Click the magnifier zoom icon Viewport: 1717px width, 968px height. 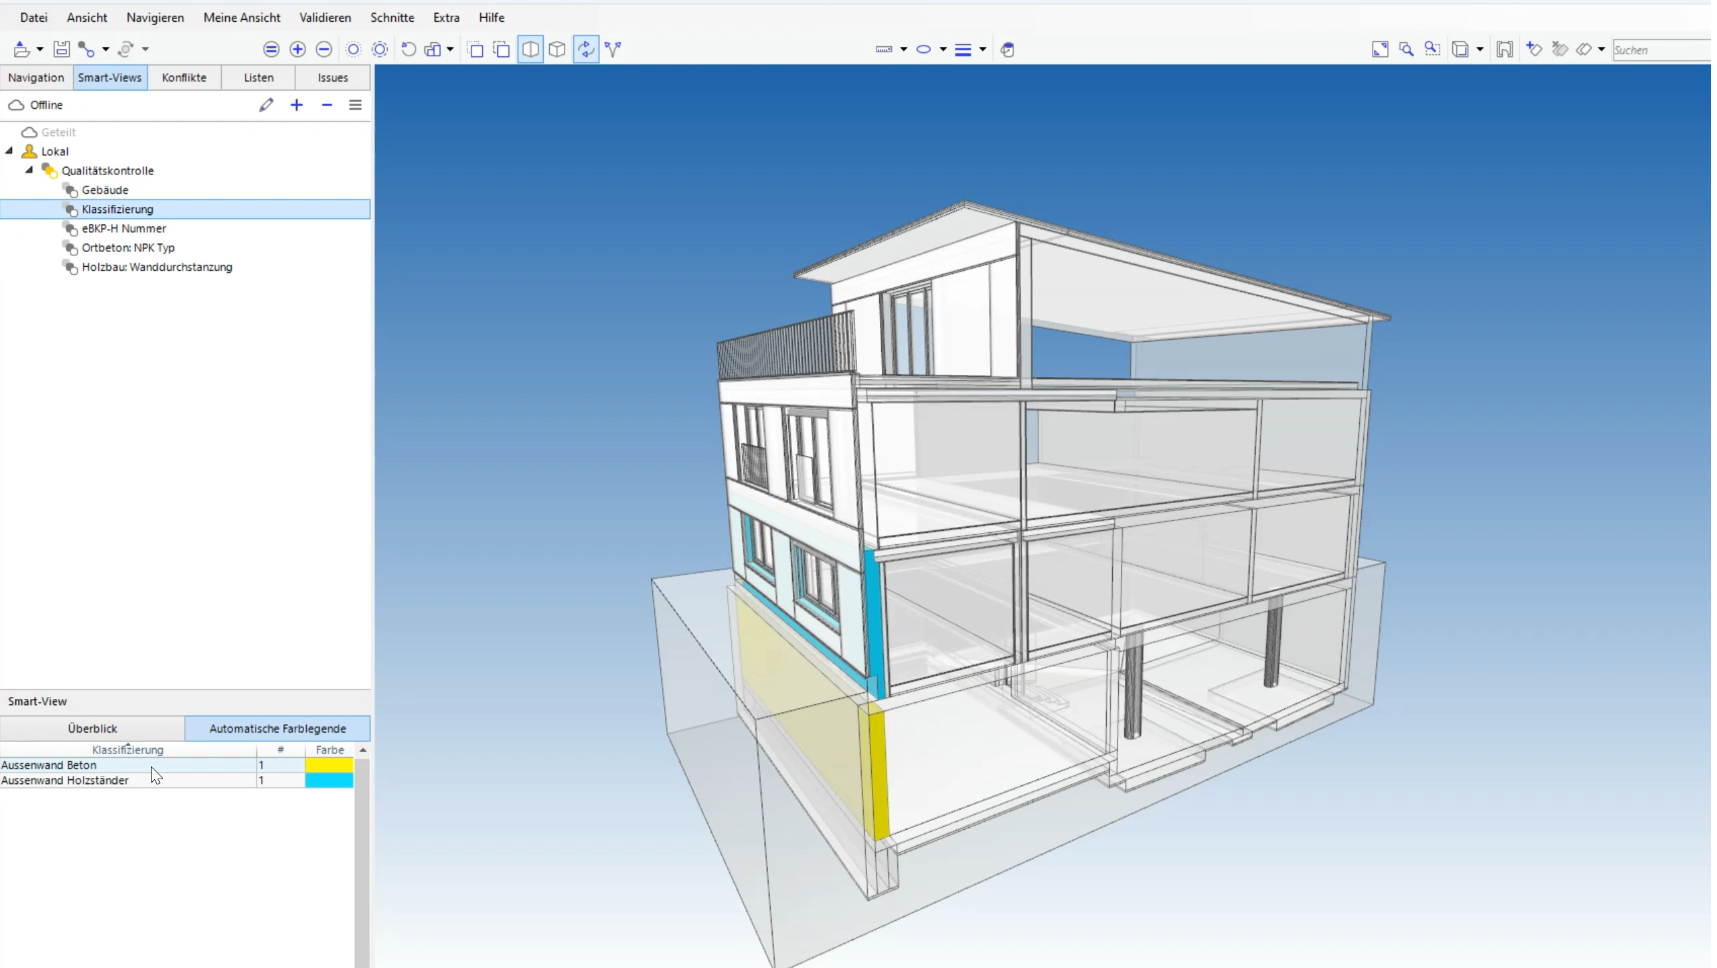[x=1406, y=49]
